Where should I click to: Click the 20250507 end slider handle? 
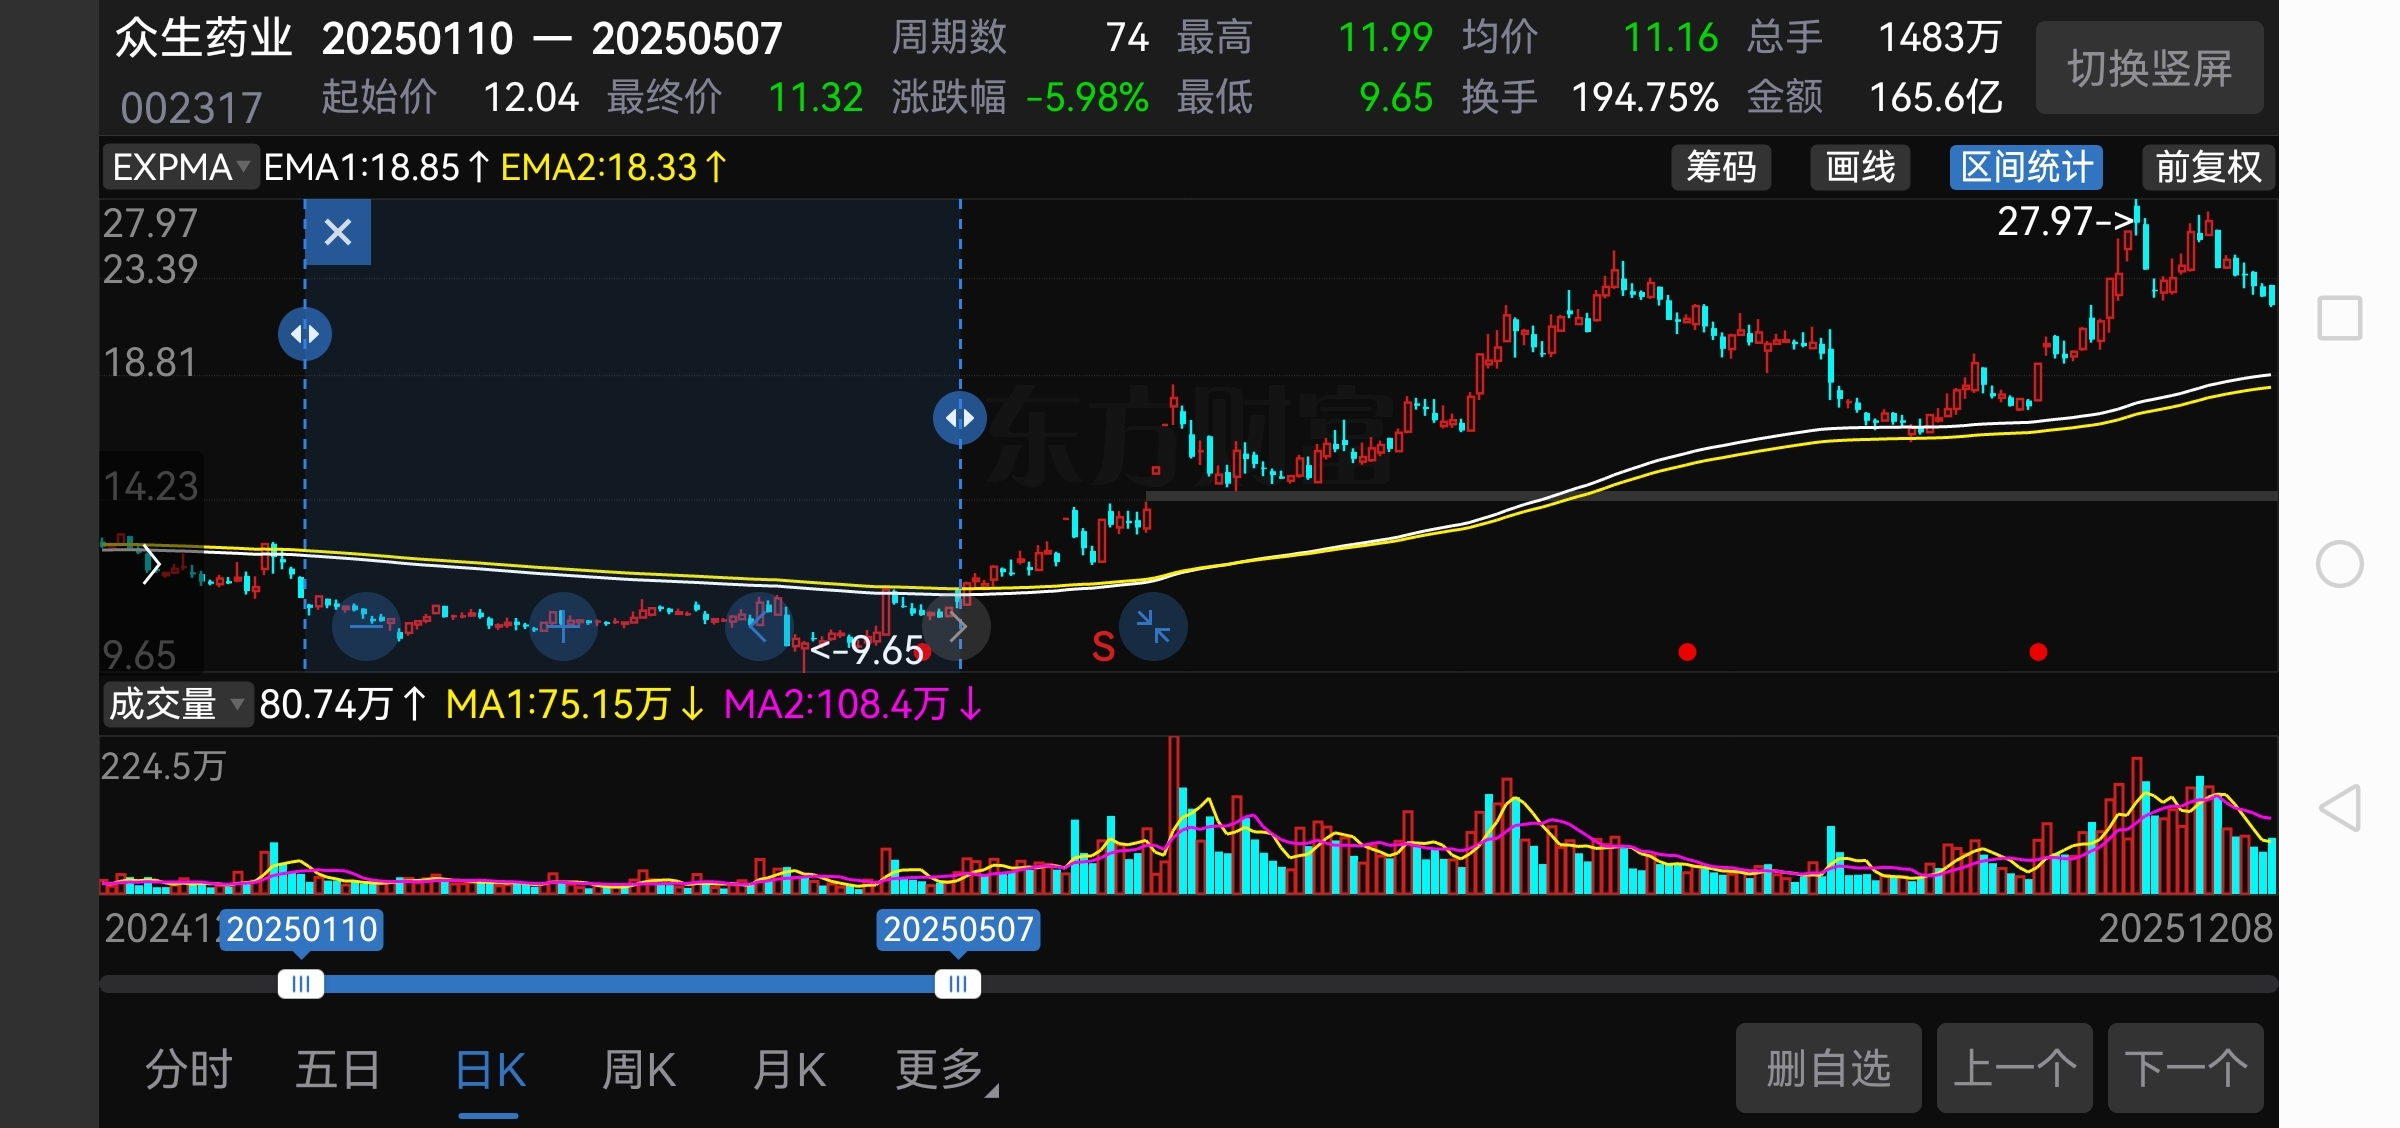click(957, 984)
